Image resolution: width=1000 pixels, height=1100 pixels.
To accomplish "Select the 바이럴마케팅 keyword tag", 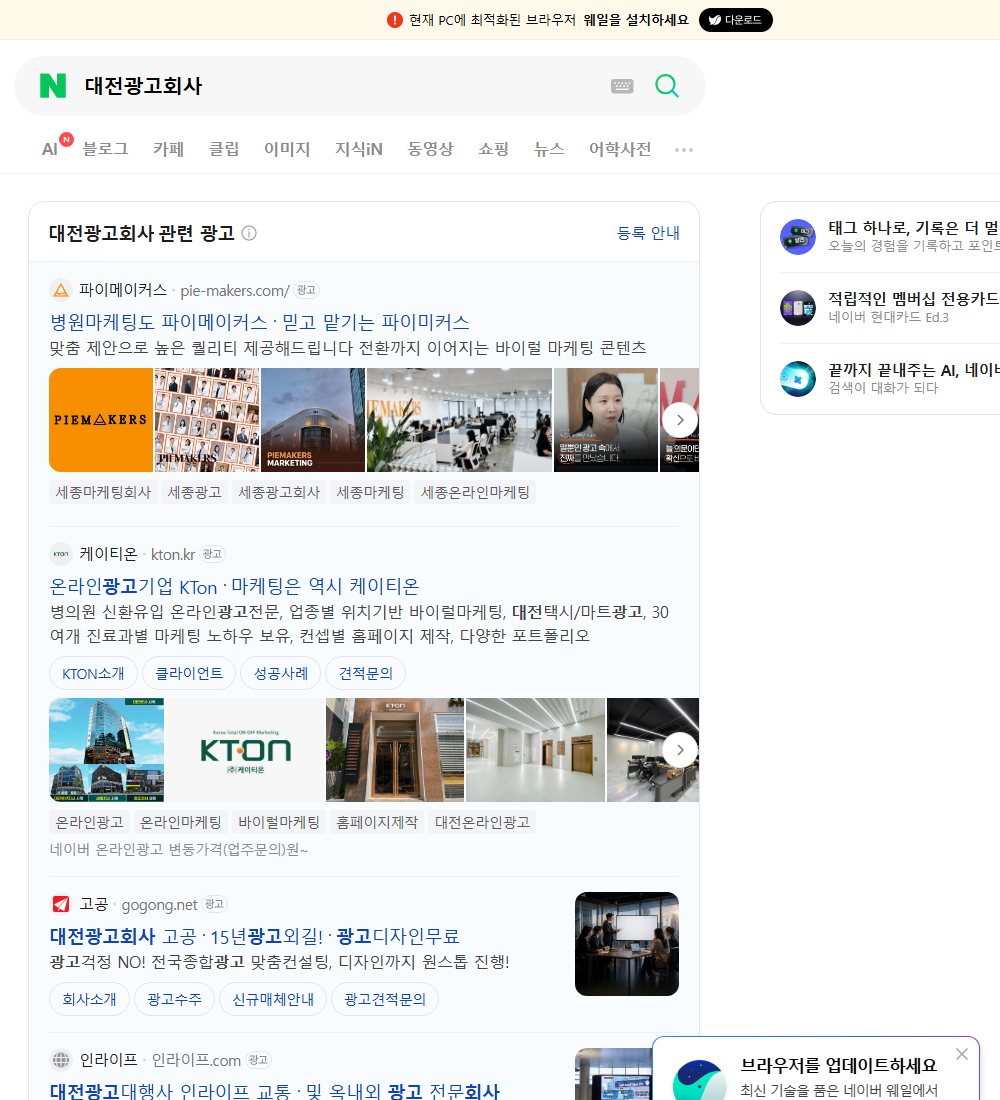I will (x=279, y=822).
